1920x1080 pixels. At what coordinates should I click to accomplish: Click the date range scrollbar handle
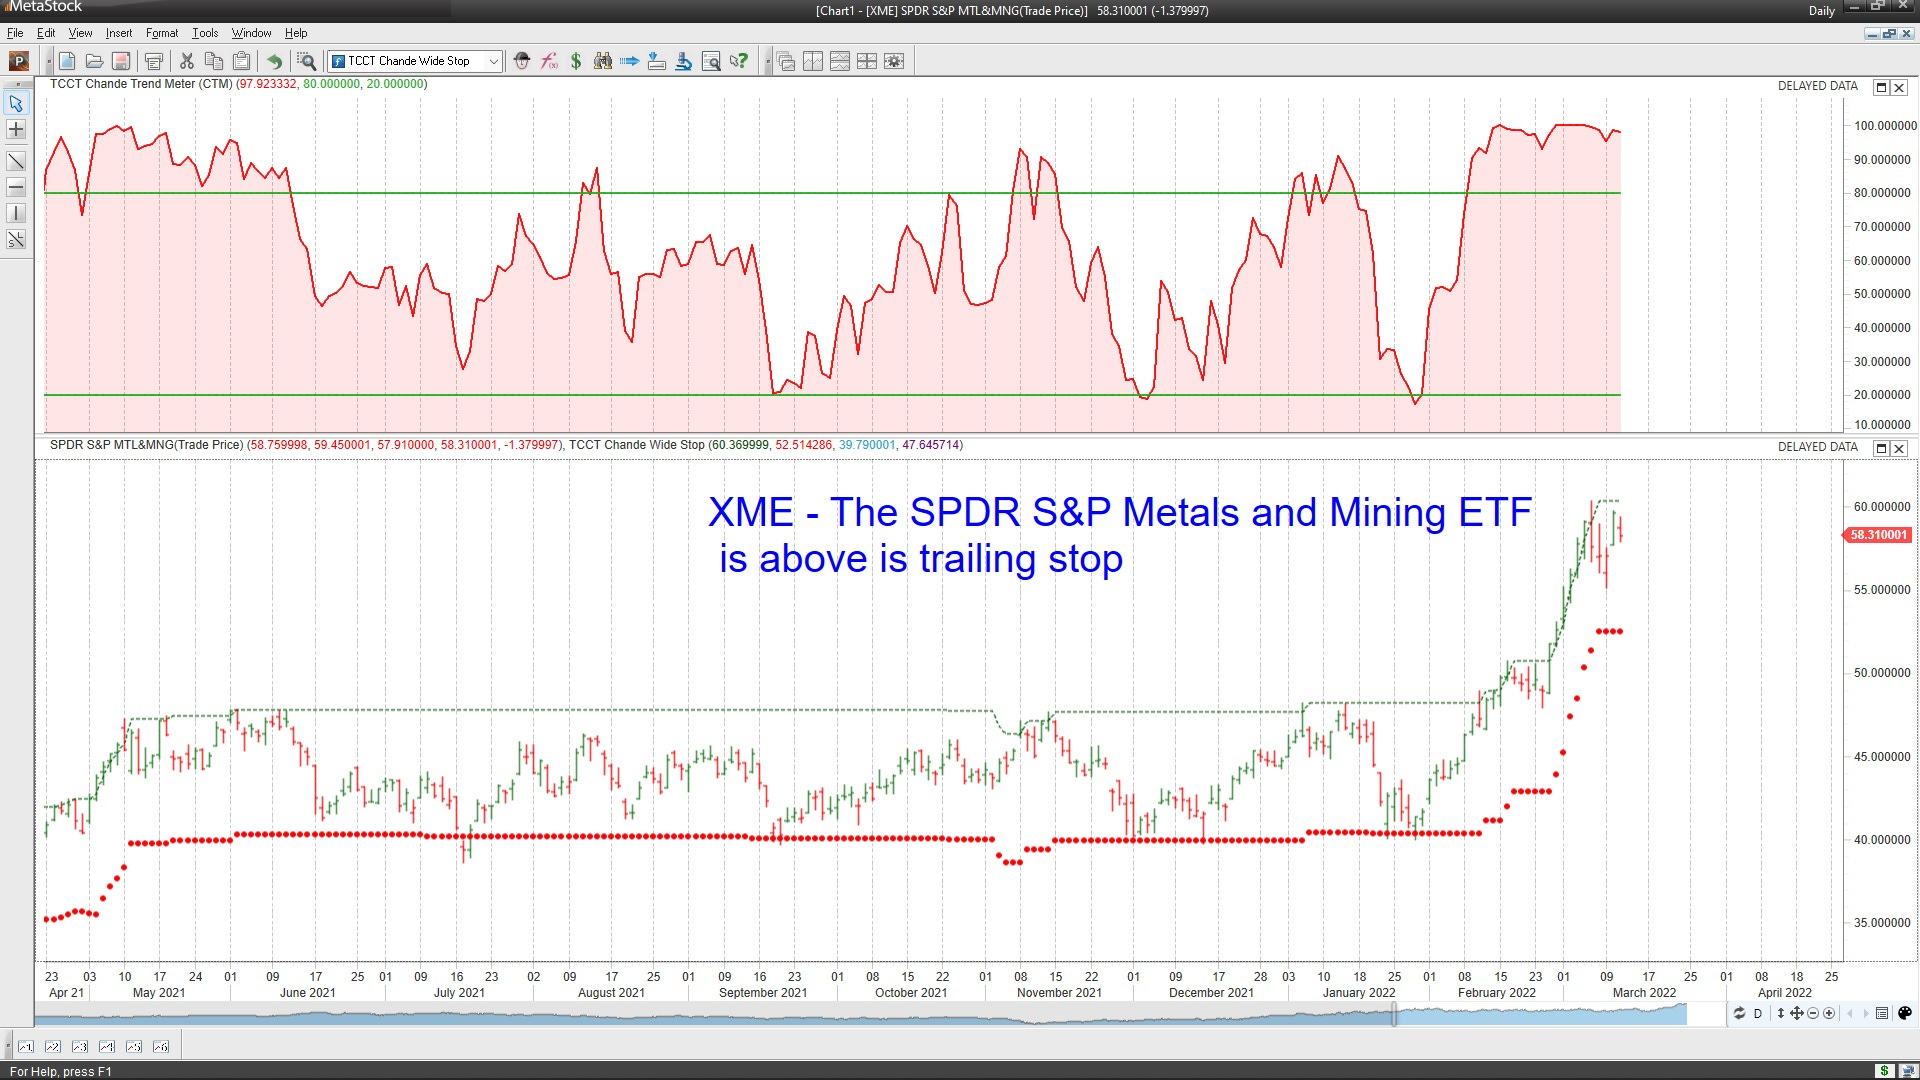tap(1393, 1015)
